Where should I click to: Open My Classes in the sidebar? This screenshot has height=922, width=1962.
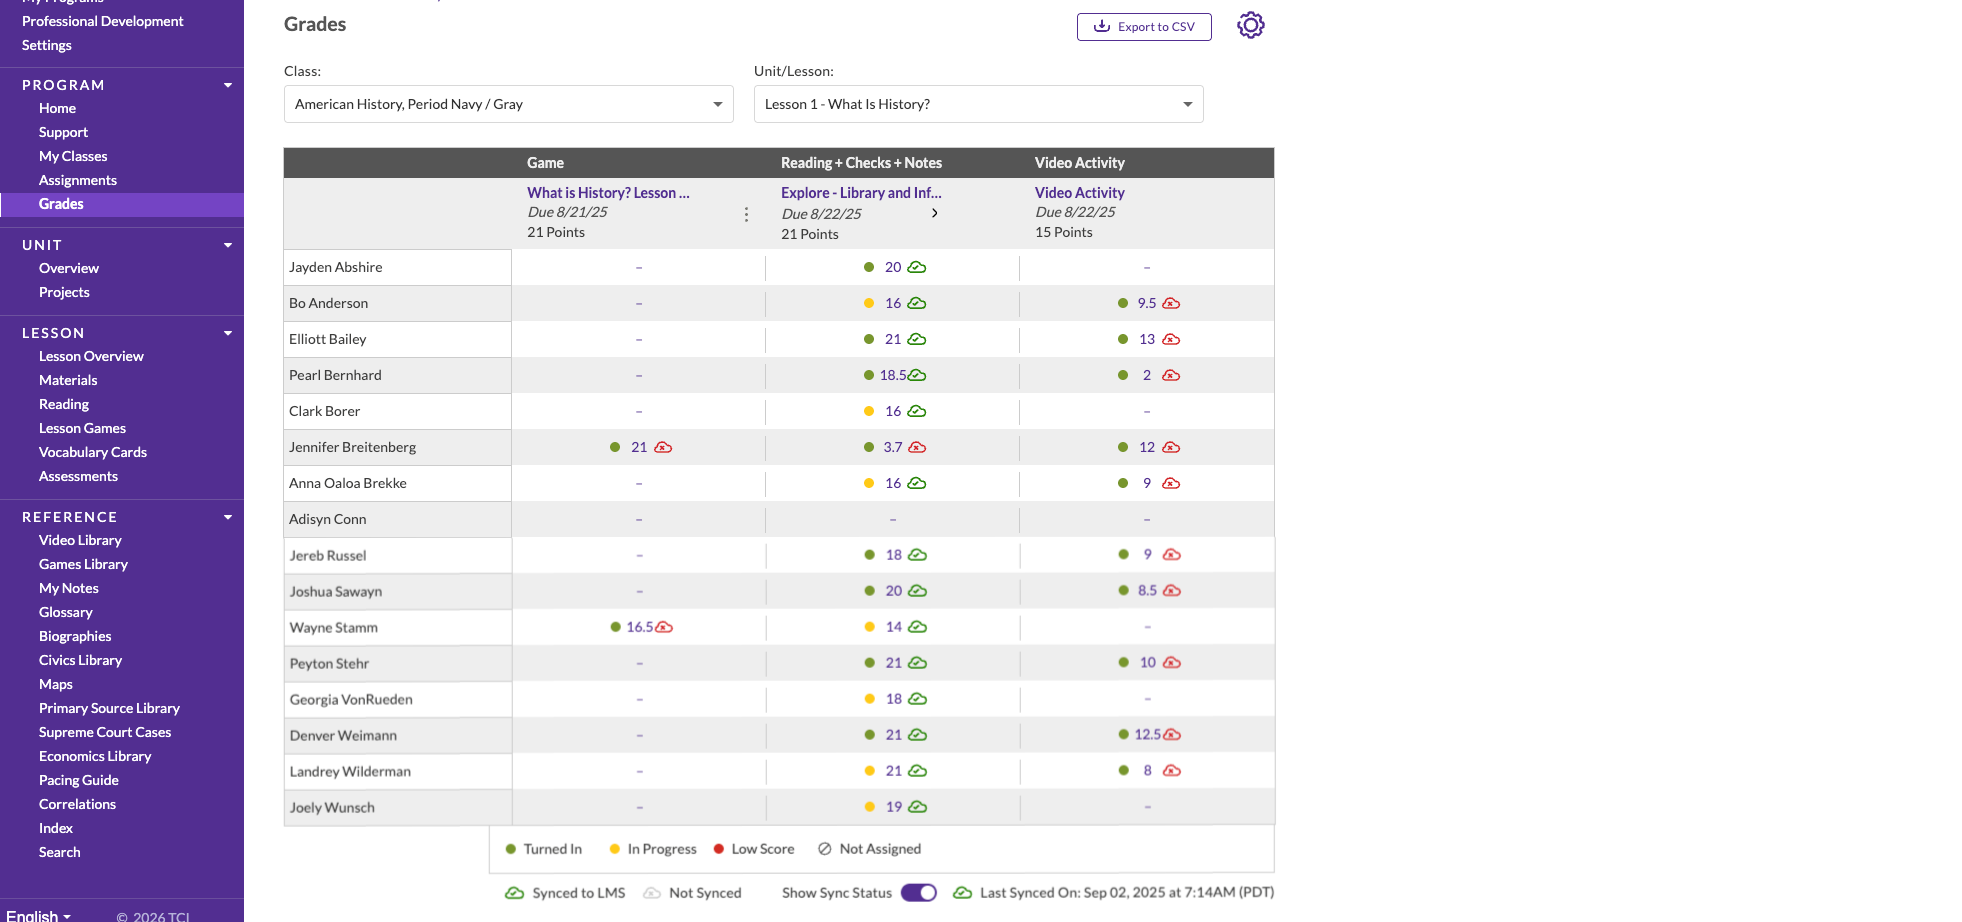click(x=73, y=156)
